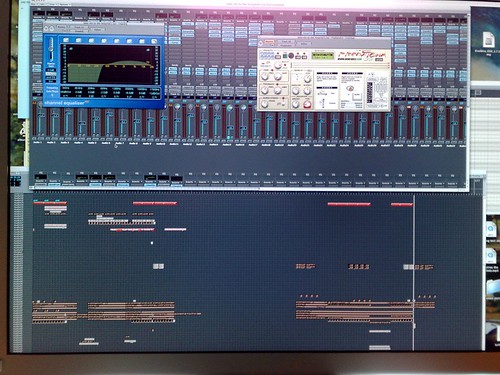This screenshot has width=500, height=375.
Task: Click the Audio 7 channel fader
Action: (x=123, y=122)
